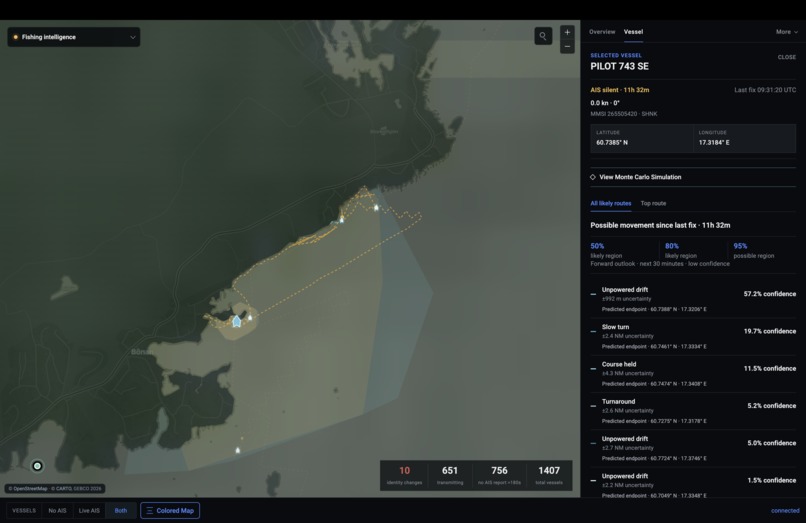Select the Turnaround route
This screenshot has height=523, width=806.
point(693,411)
